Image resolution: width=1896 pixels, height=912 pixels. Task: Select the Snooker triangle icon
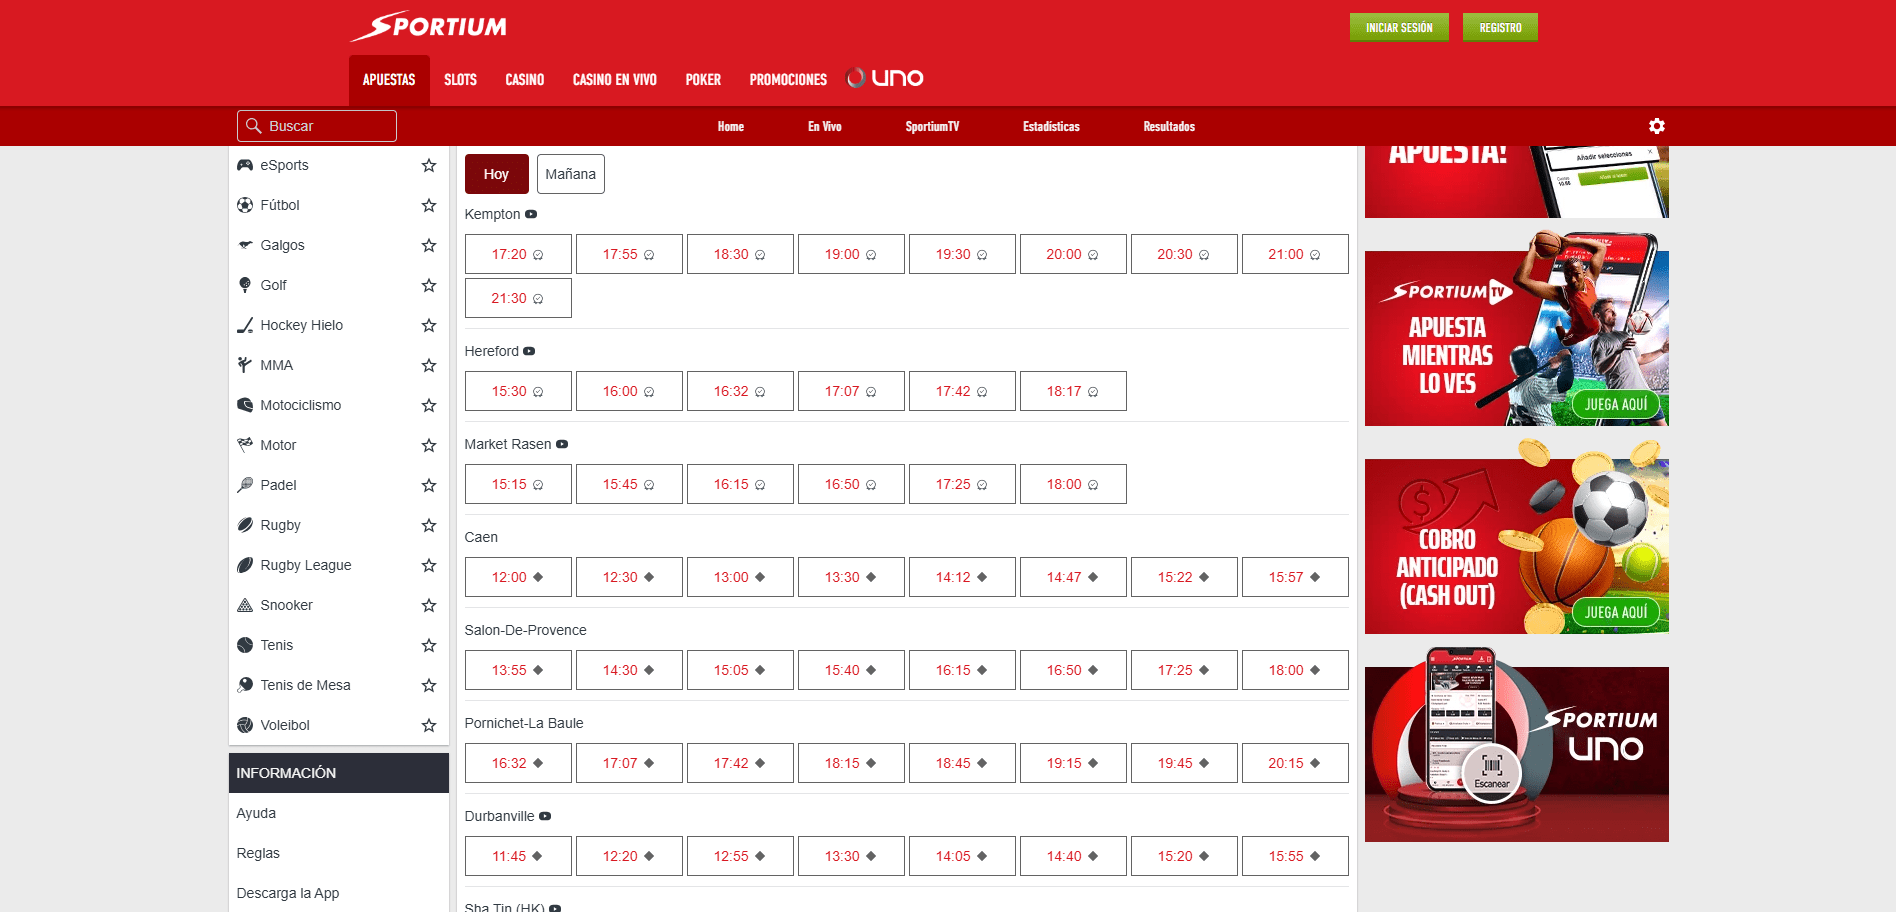245,605
